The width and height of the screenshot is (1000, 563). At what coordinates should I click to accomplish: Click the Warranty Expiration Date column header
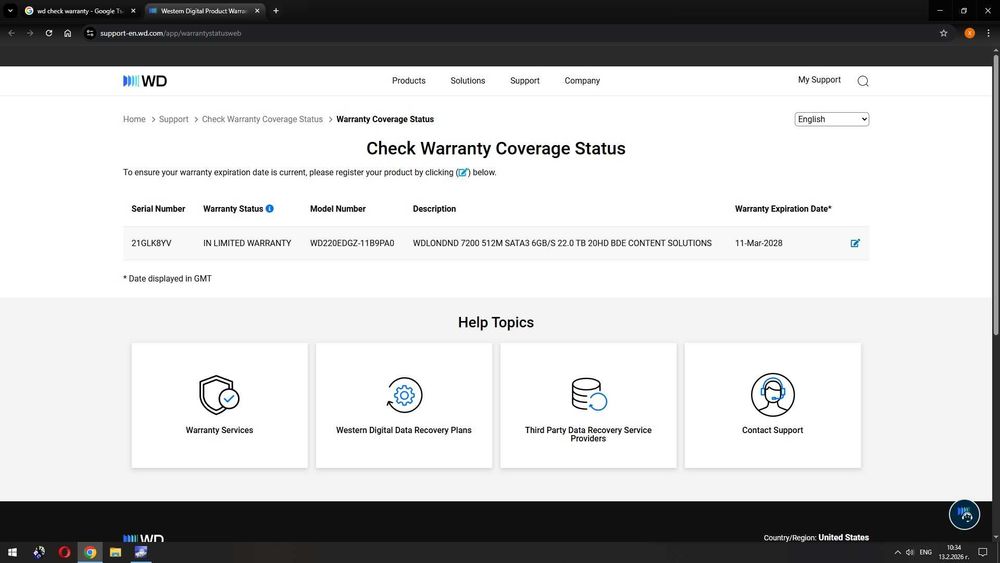[x=783, y=208]
